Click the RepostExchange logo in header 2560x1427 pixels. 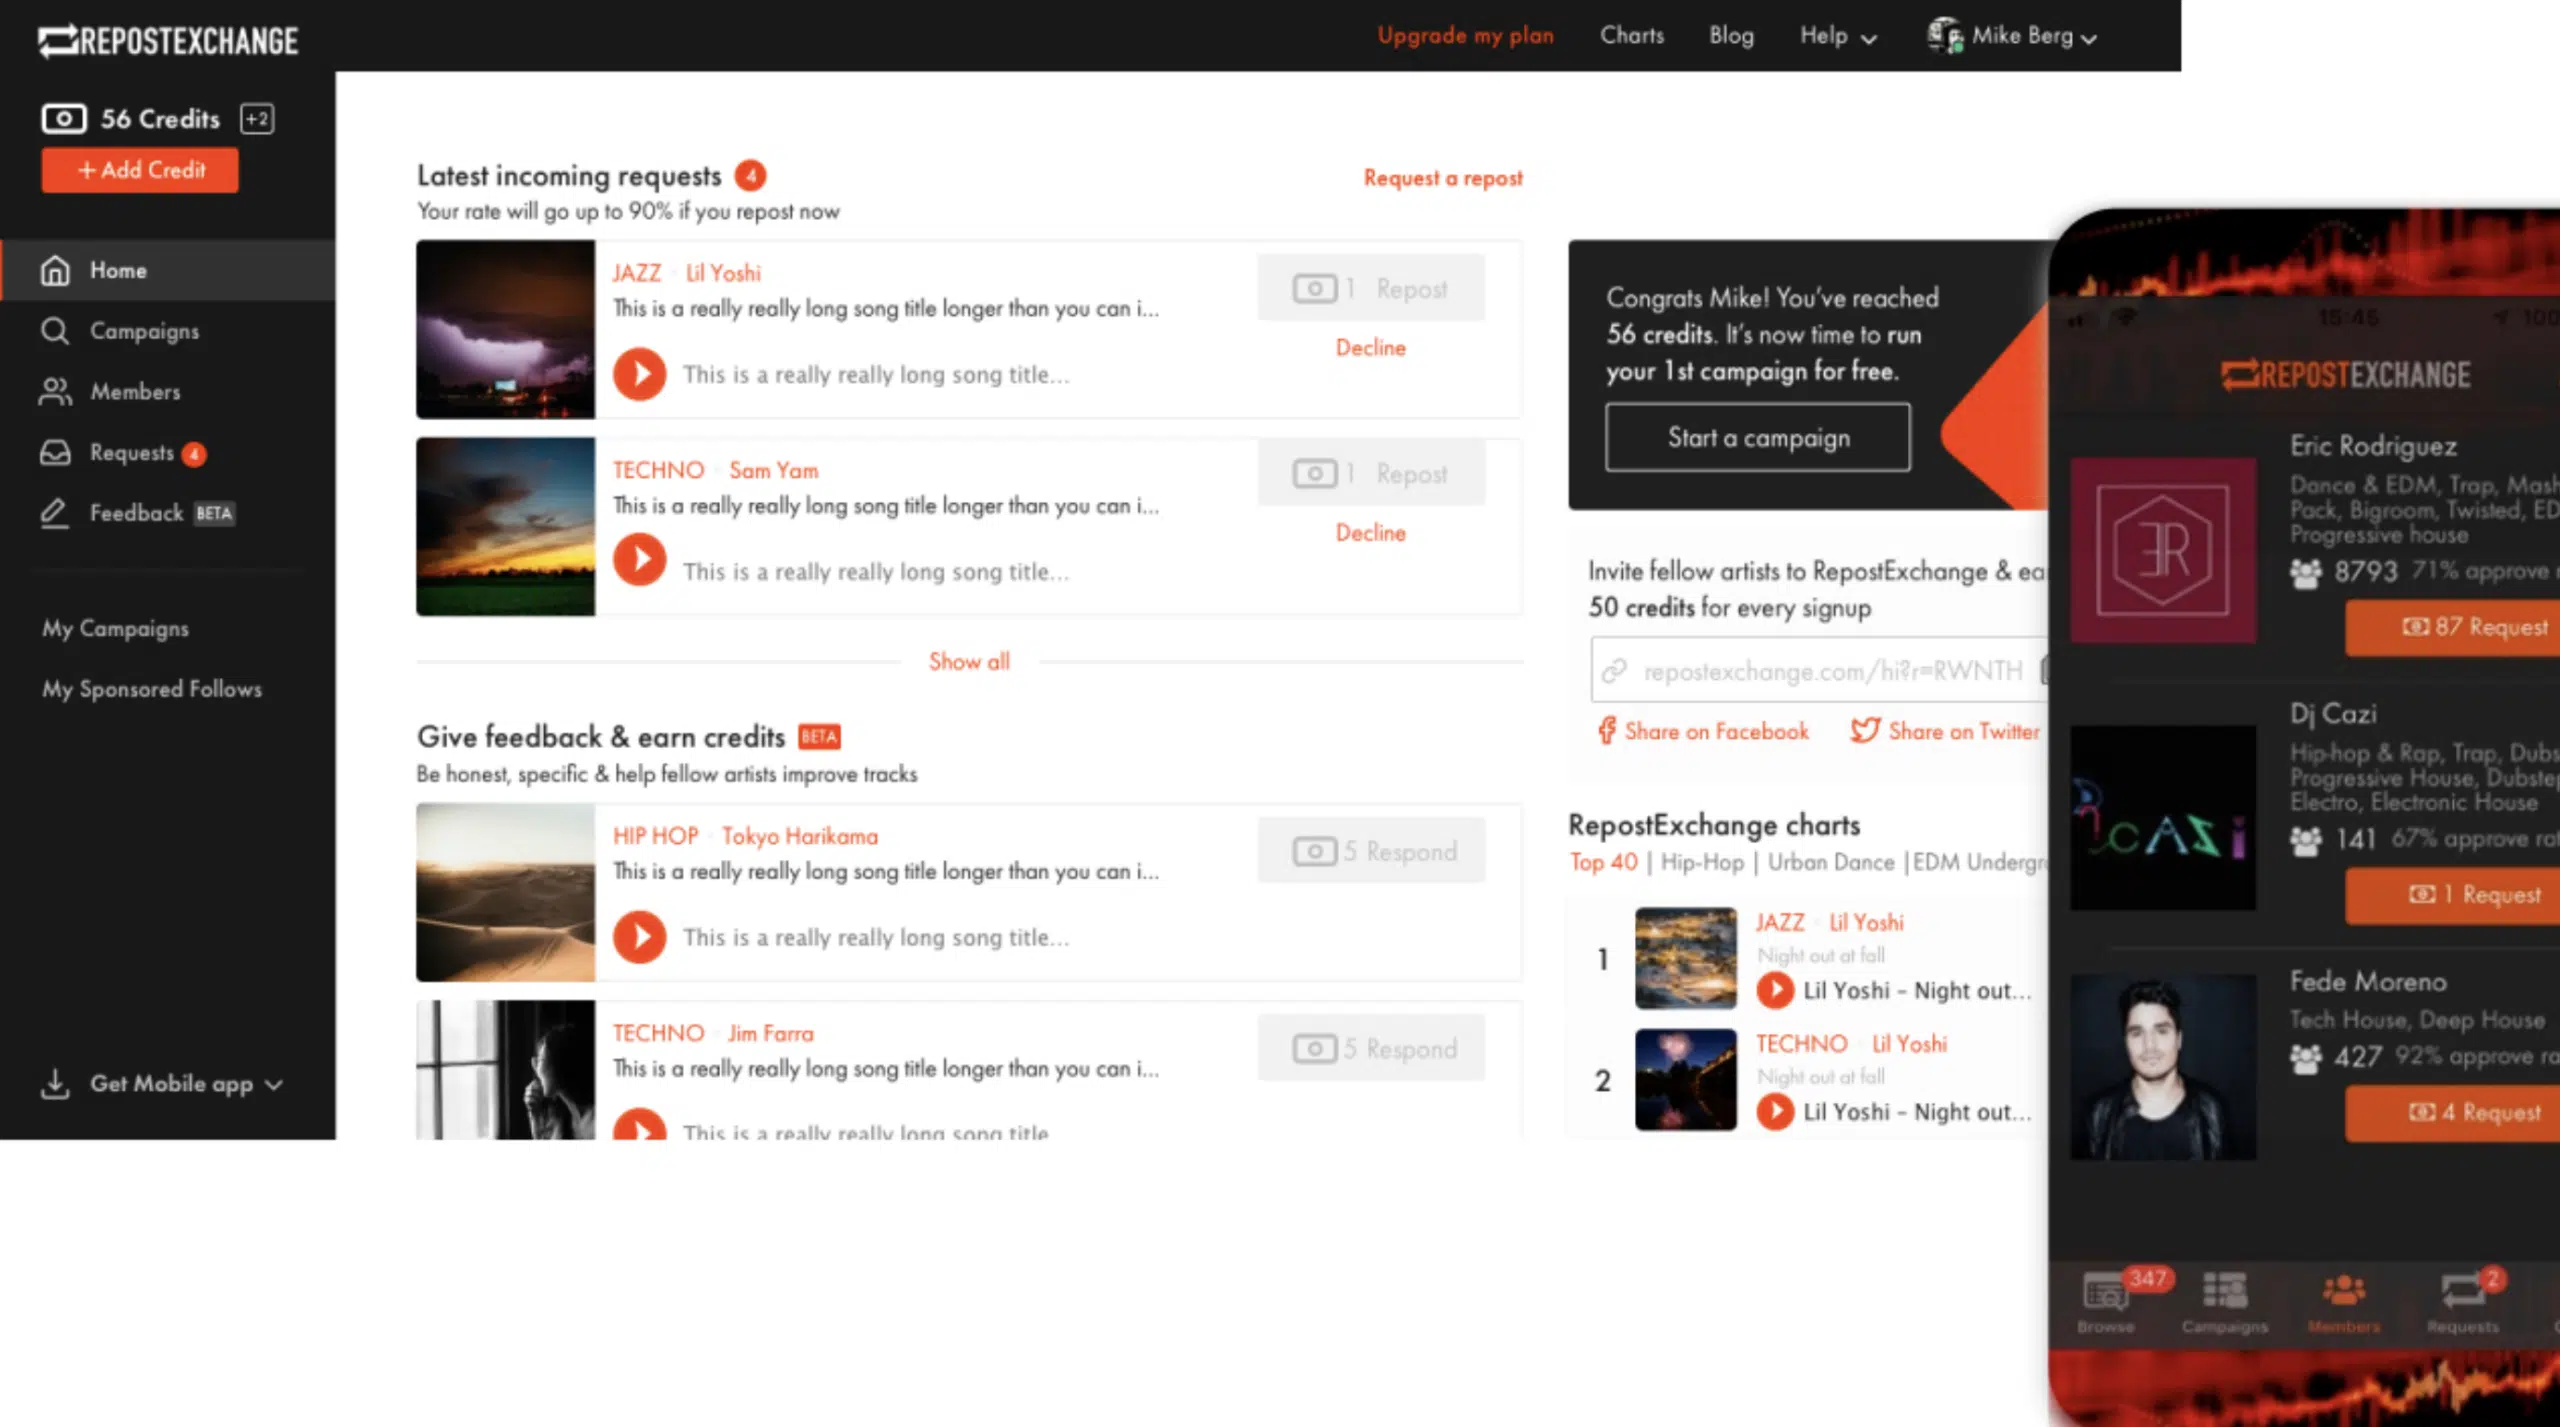coord(168,40)
